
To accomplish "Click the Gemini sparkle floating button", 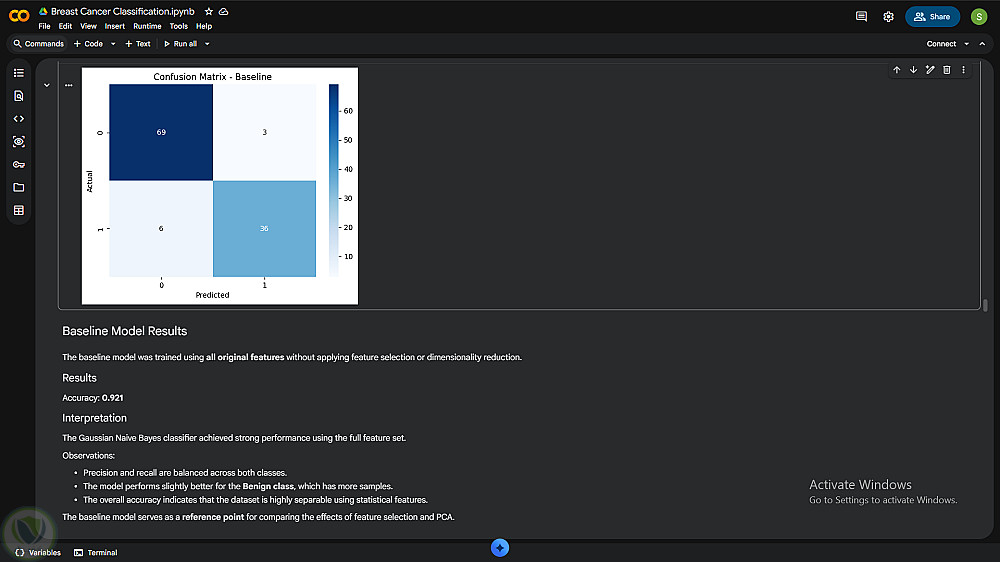I will [x=500, y=547].
